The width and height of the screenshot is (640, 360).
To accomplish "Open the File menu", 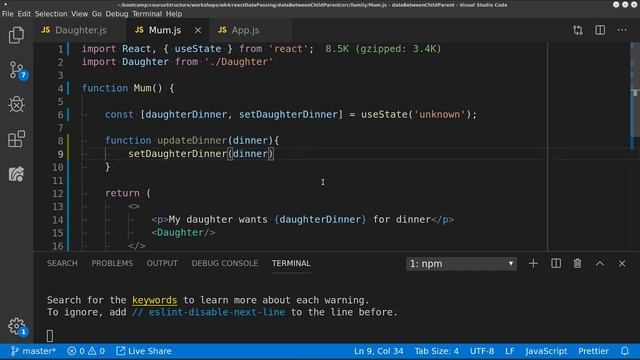I will [x=8, y=14].
